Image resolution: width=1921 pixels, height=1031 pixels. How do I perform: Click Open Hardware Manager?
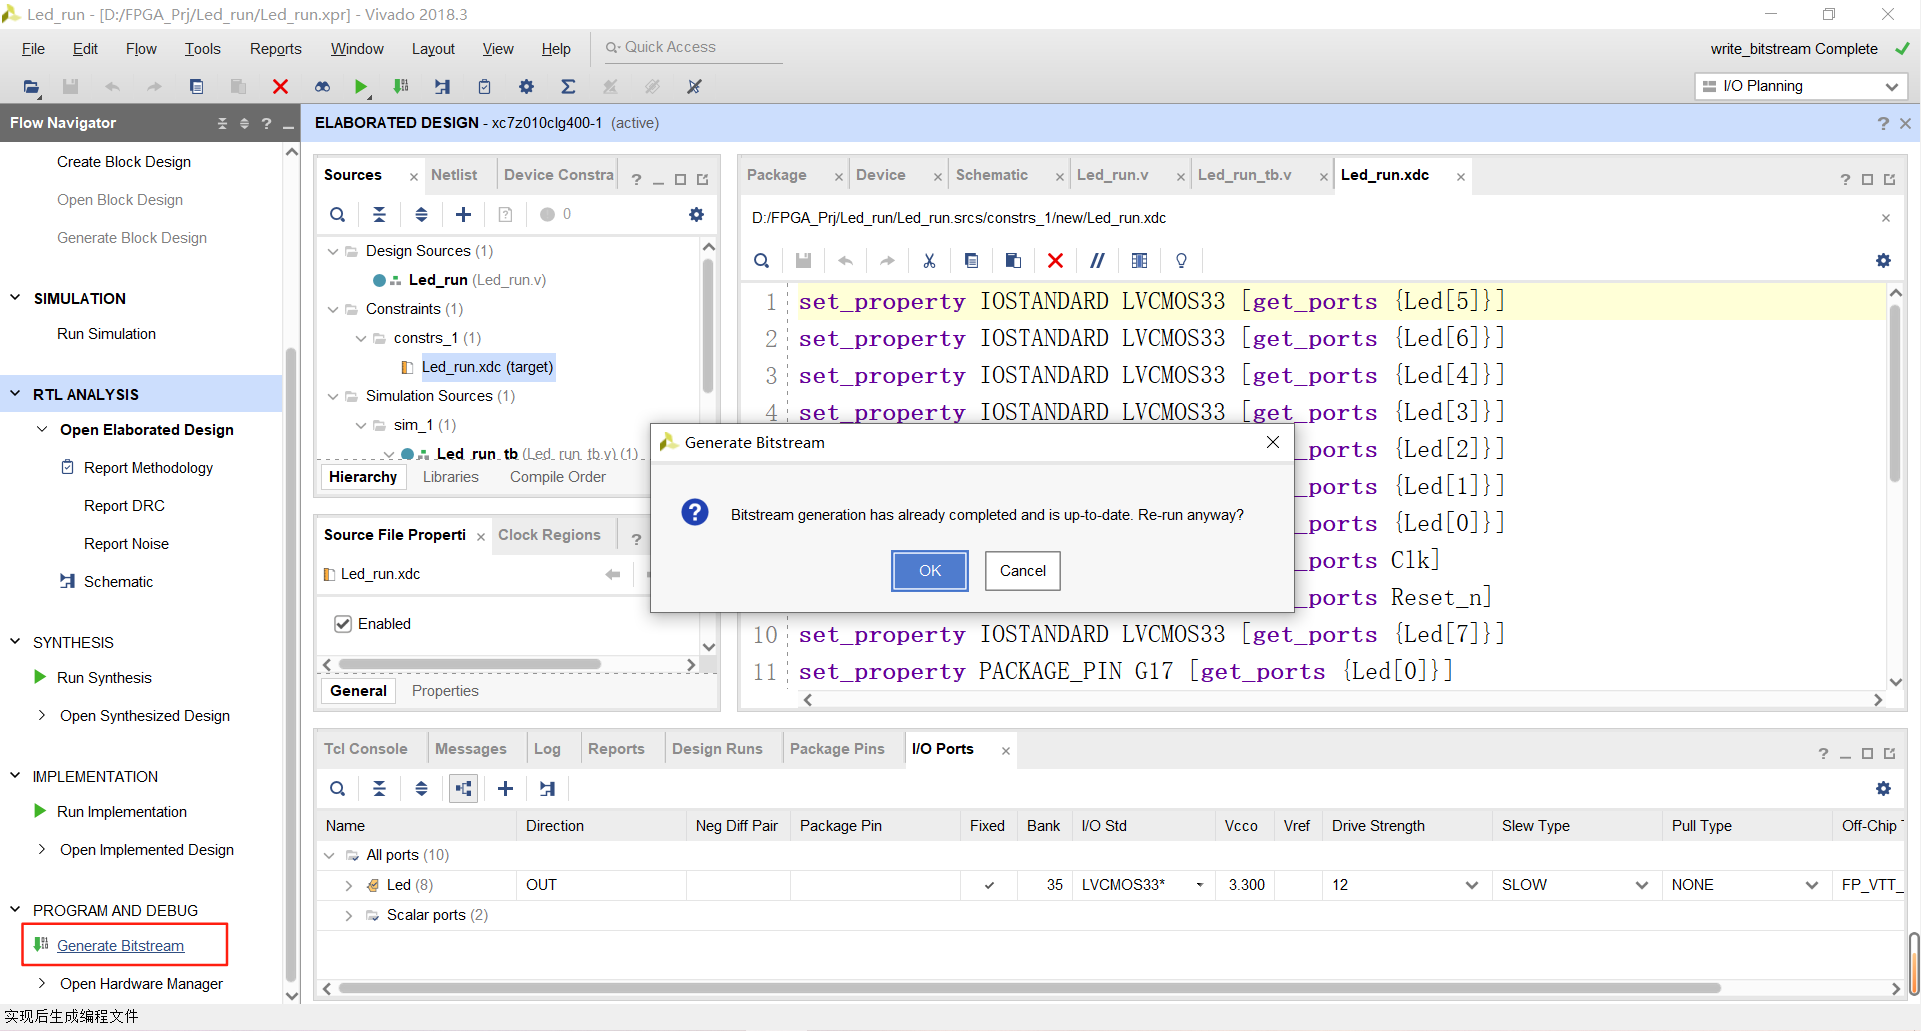(141, 984)
